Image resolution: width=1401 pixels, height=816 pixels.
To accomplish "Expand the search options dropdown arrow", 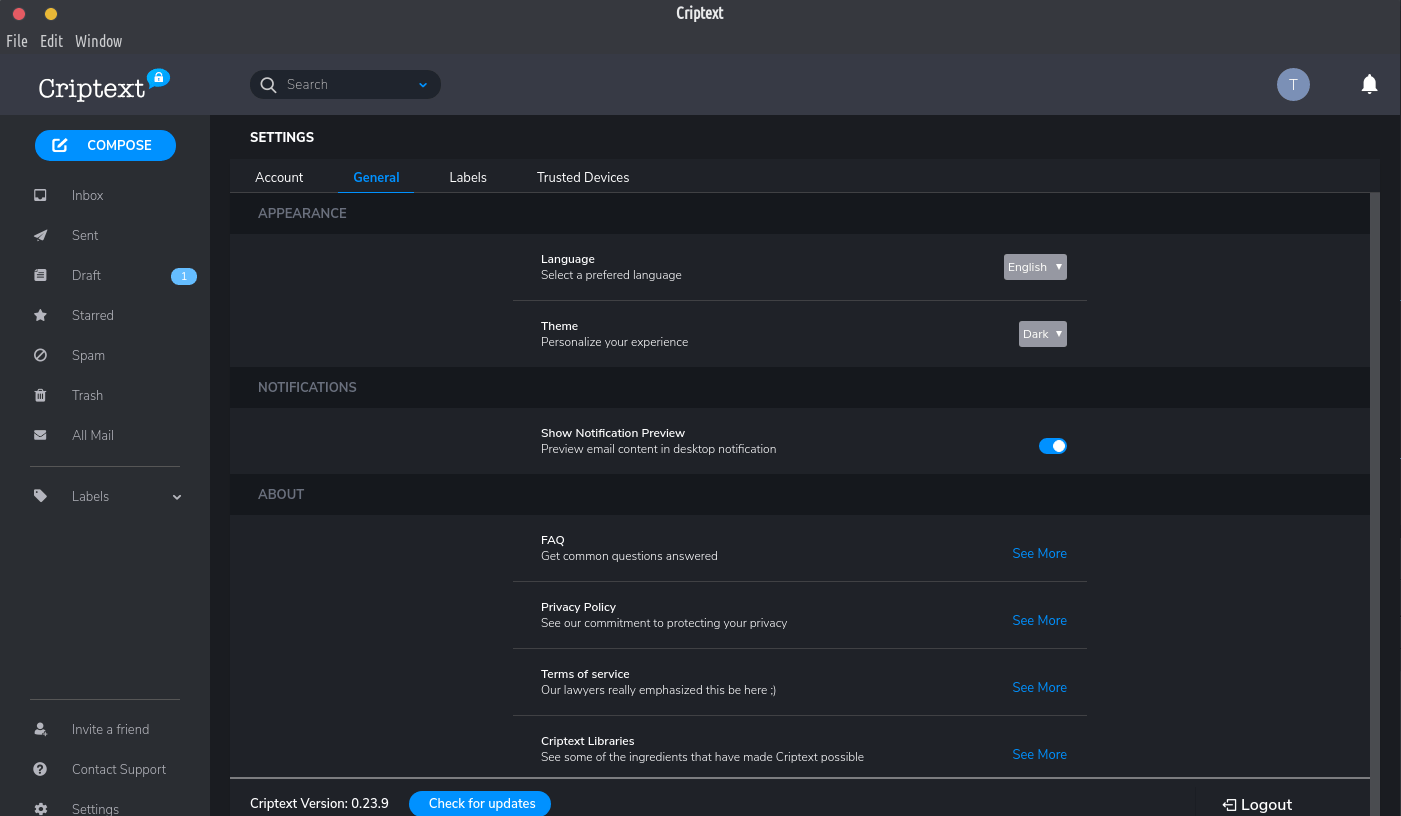I will pos(423,85).
